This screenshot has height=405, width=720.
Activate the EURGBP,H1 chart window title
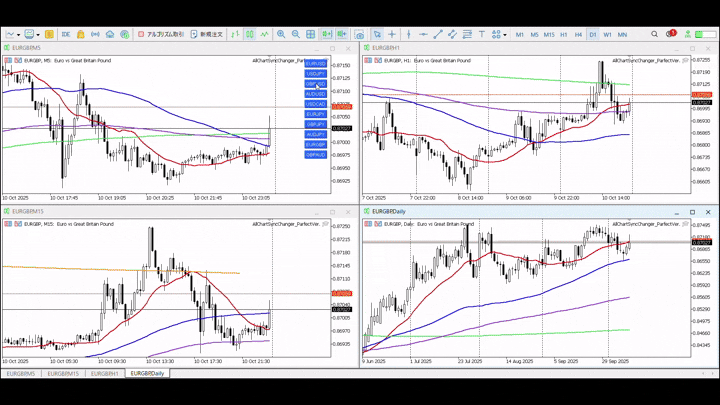point(386,48)
